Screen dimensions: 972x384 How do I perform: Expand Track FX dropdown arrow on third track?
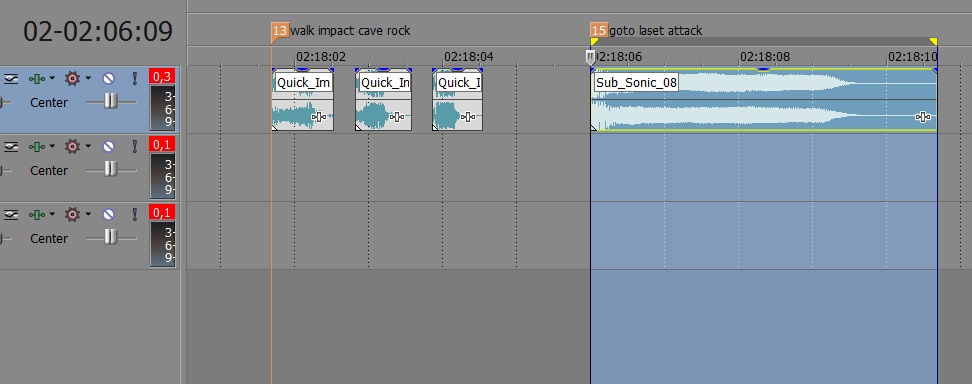point(52,215)
